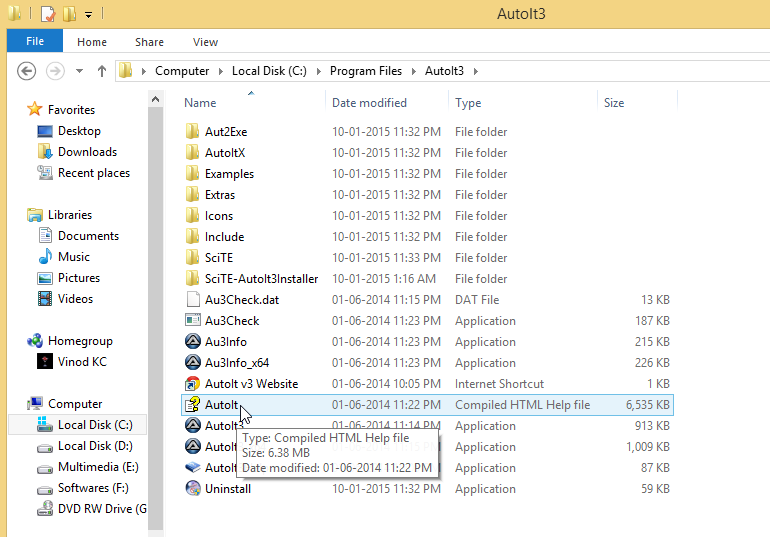Open recent locations dropdown arrow

click(x=79, y=71)
